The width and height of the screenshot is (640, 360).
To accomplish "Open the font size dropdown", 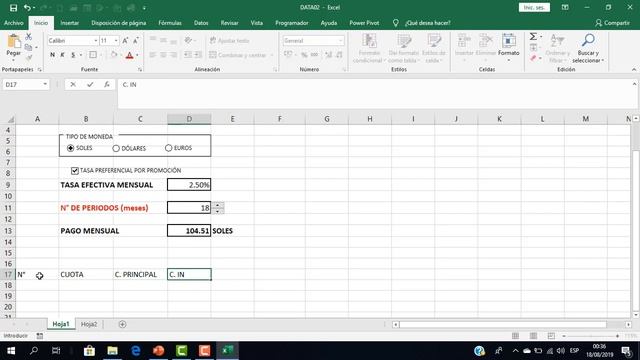I will pyautogui.click(x=116, y=41).
